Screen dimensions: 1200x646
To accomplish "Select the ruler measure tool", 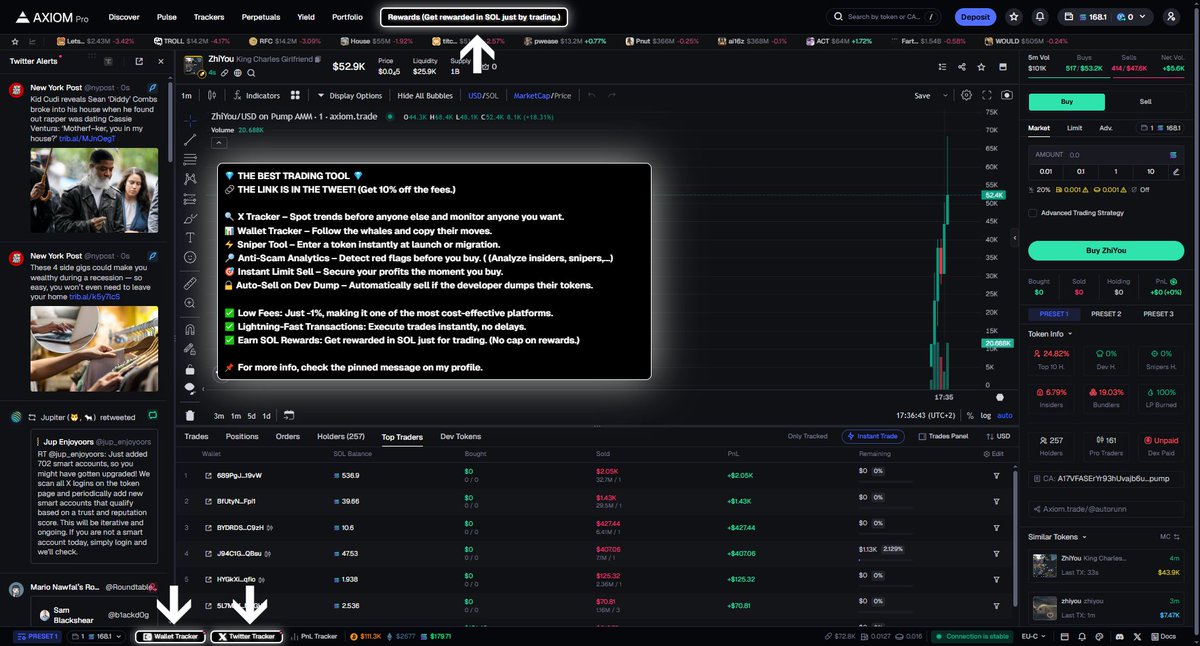I will coord(190,283).
